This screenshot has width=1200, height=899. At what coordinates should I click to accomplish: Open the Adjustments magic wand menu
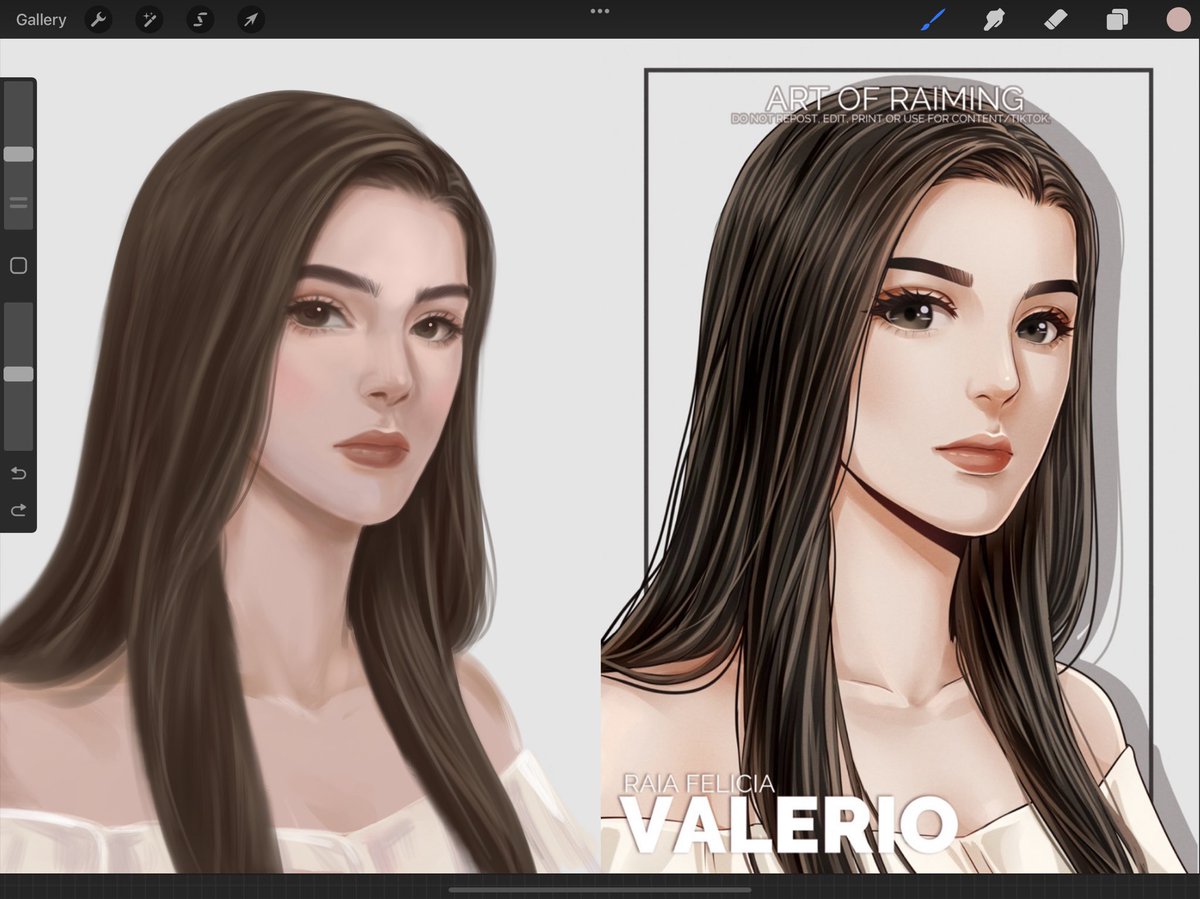(149, 19)
